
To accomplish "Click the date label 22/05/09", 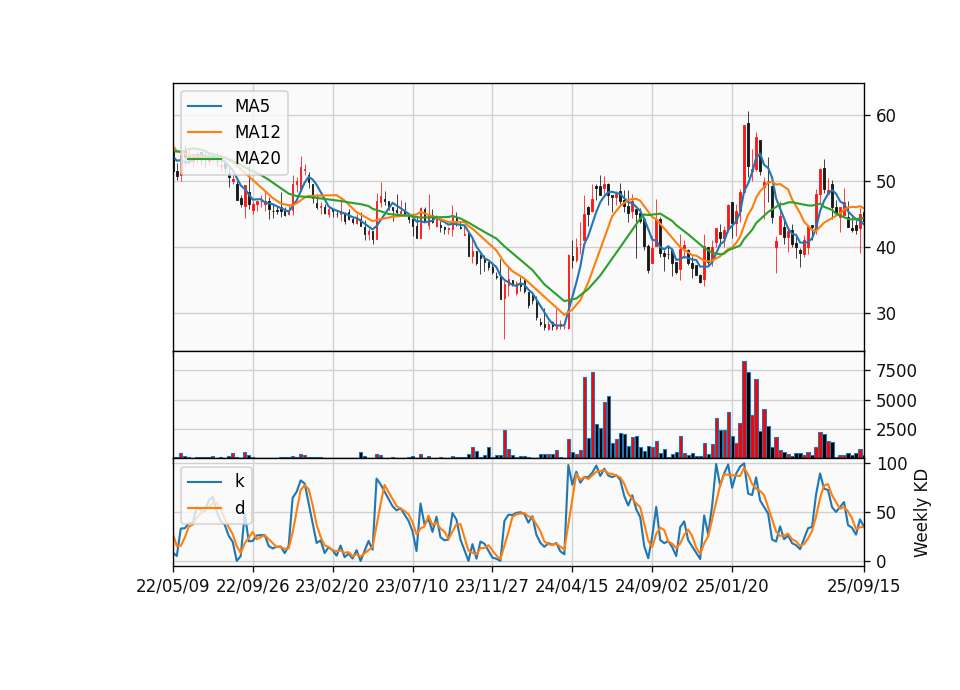I will (173, 586).
